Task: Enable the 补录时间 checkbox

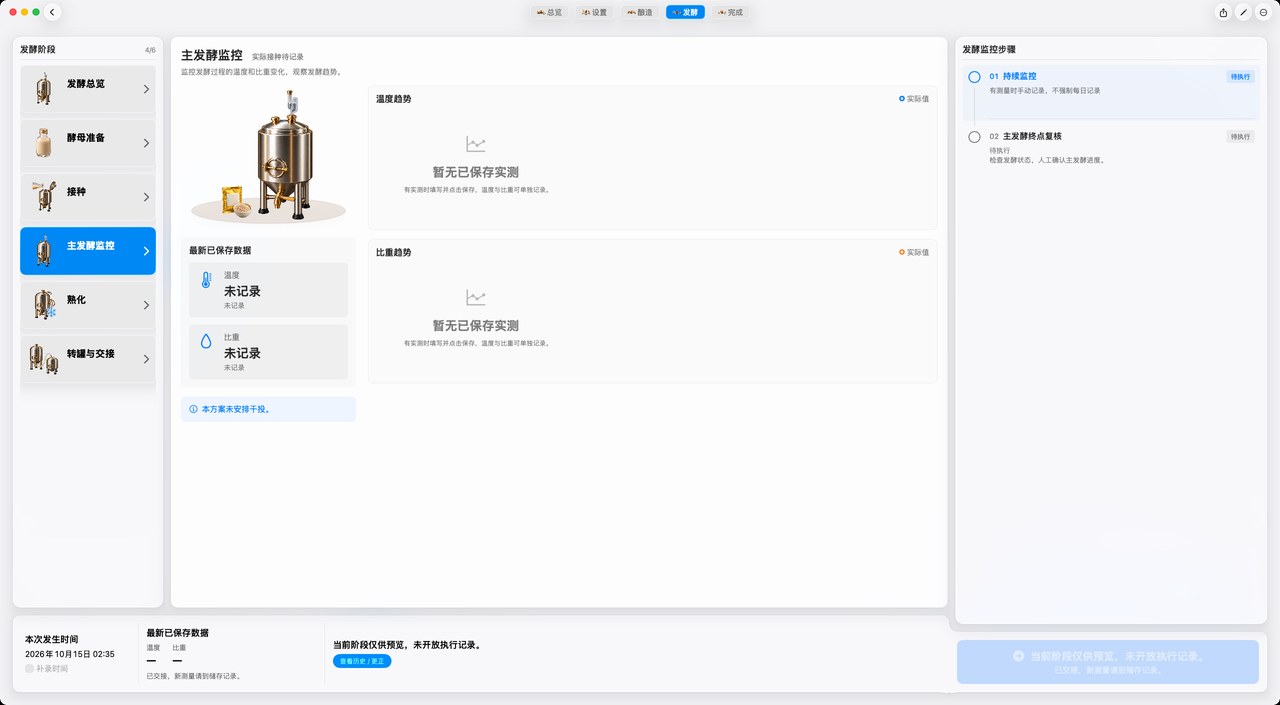Action: pos(30,669)
